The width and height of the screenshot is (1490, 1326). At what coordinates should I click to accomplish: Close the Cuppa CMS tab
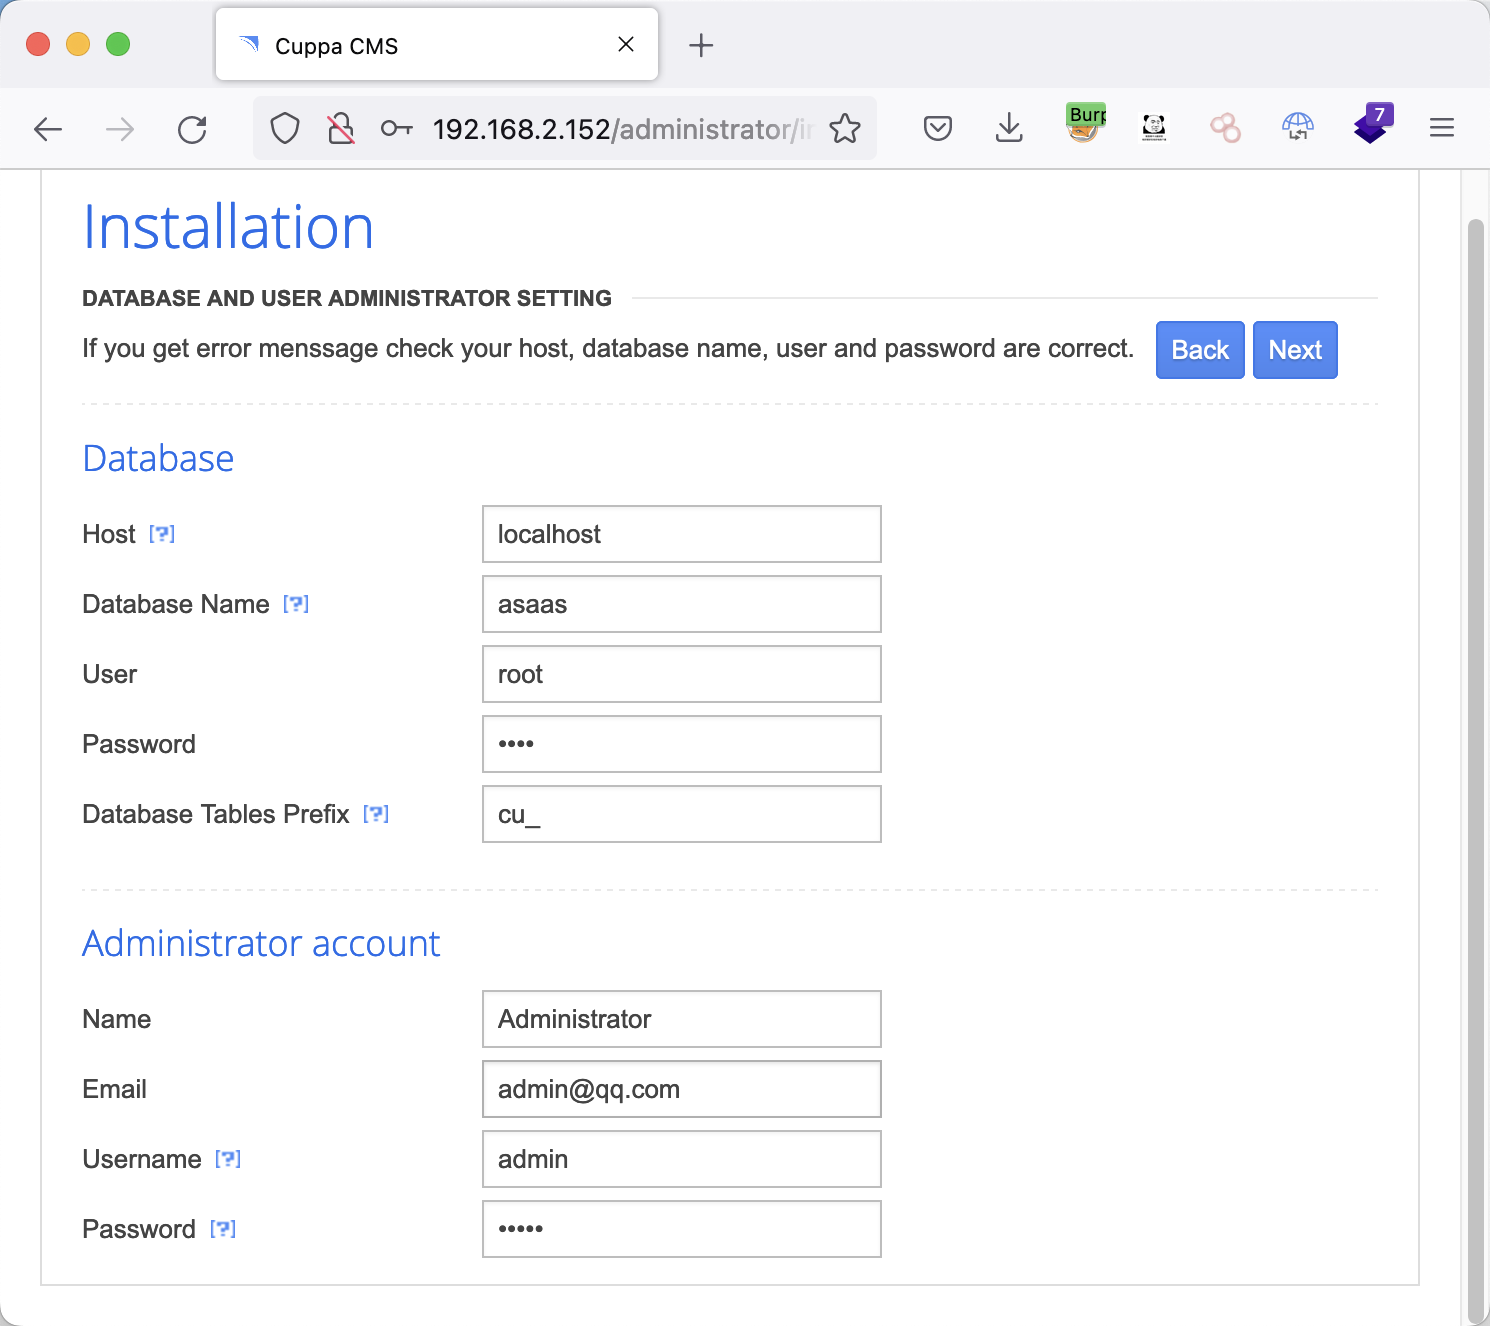pyautogui.click(x=626, y=44)
